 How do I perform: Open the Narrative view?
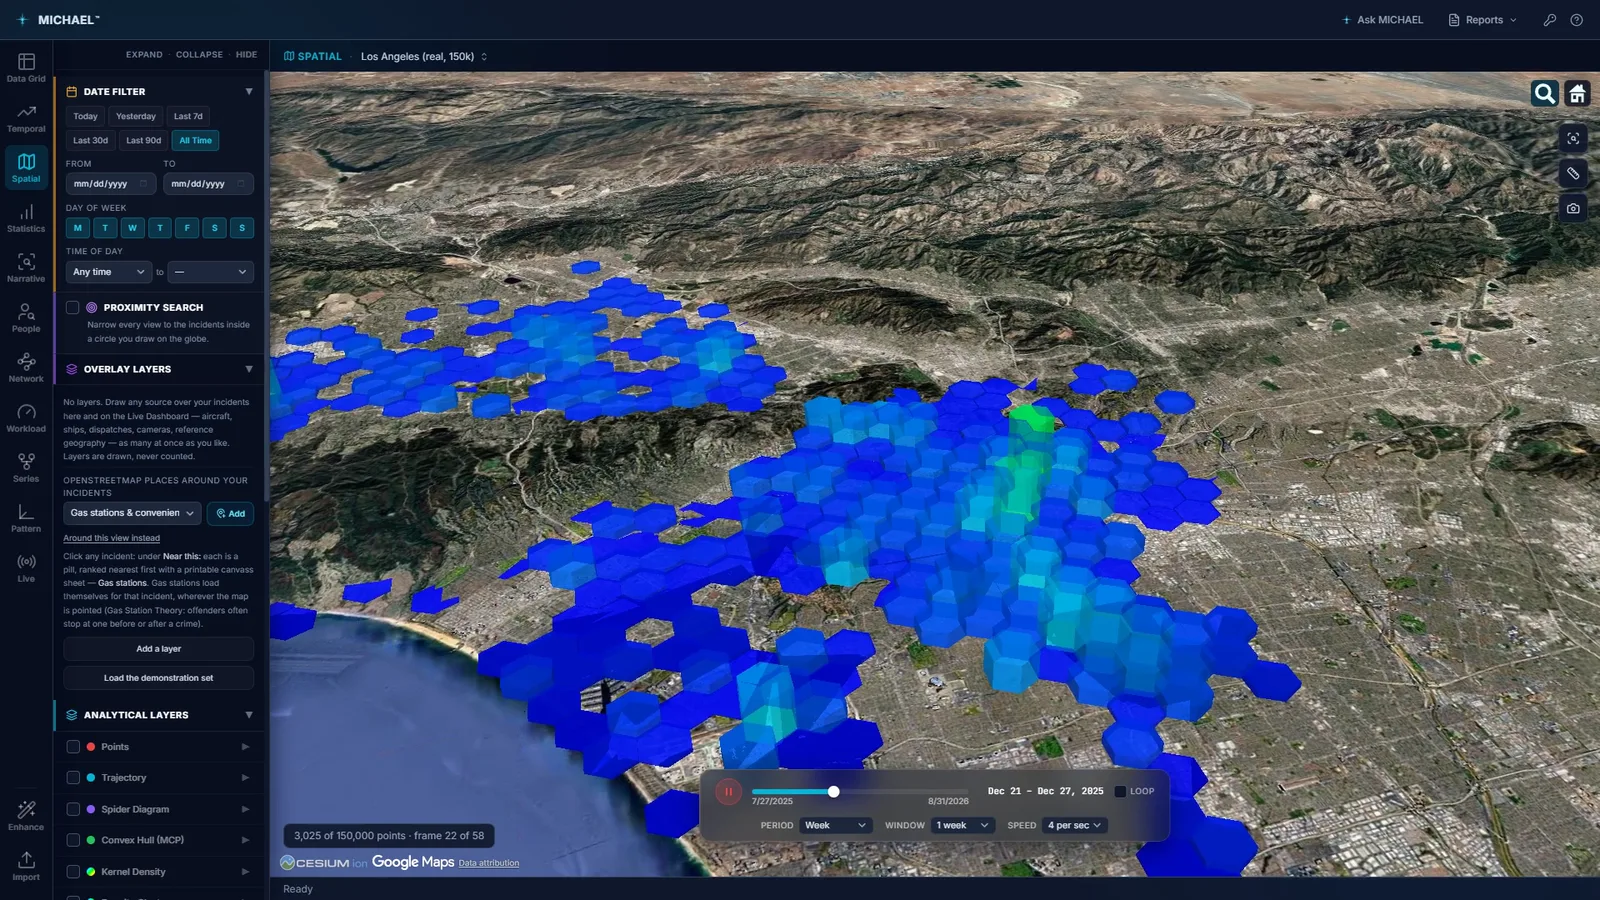pos(26,268)
